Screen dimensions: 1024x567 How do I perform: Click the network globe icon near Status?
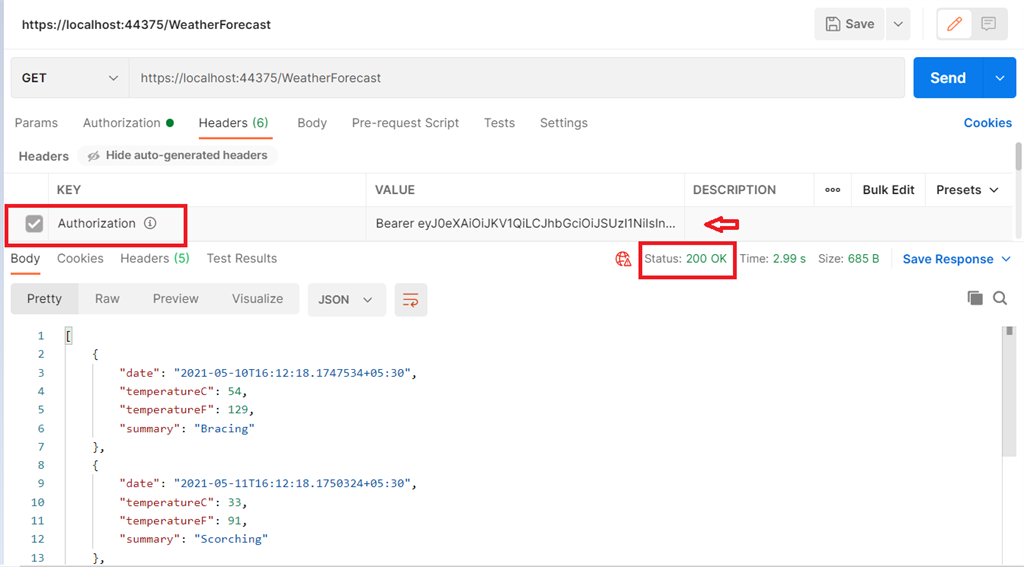tap(624, 259)
